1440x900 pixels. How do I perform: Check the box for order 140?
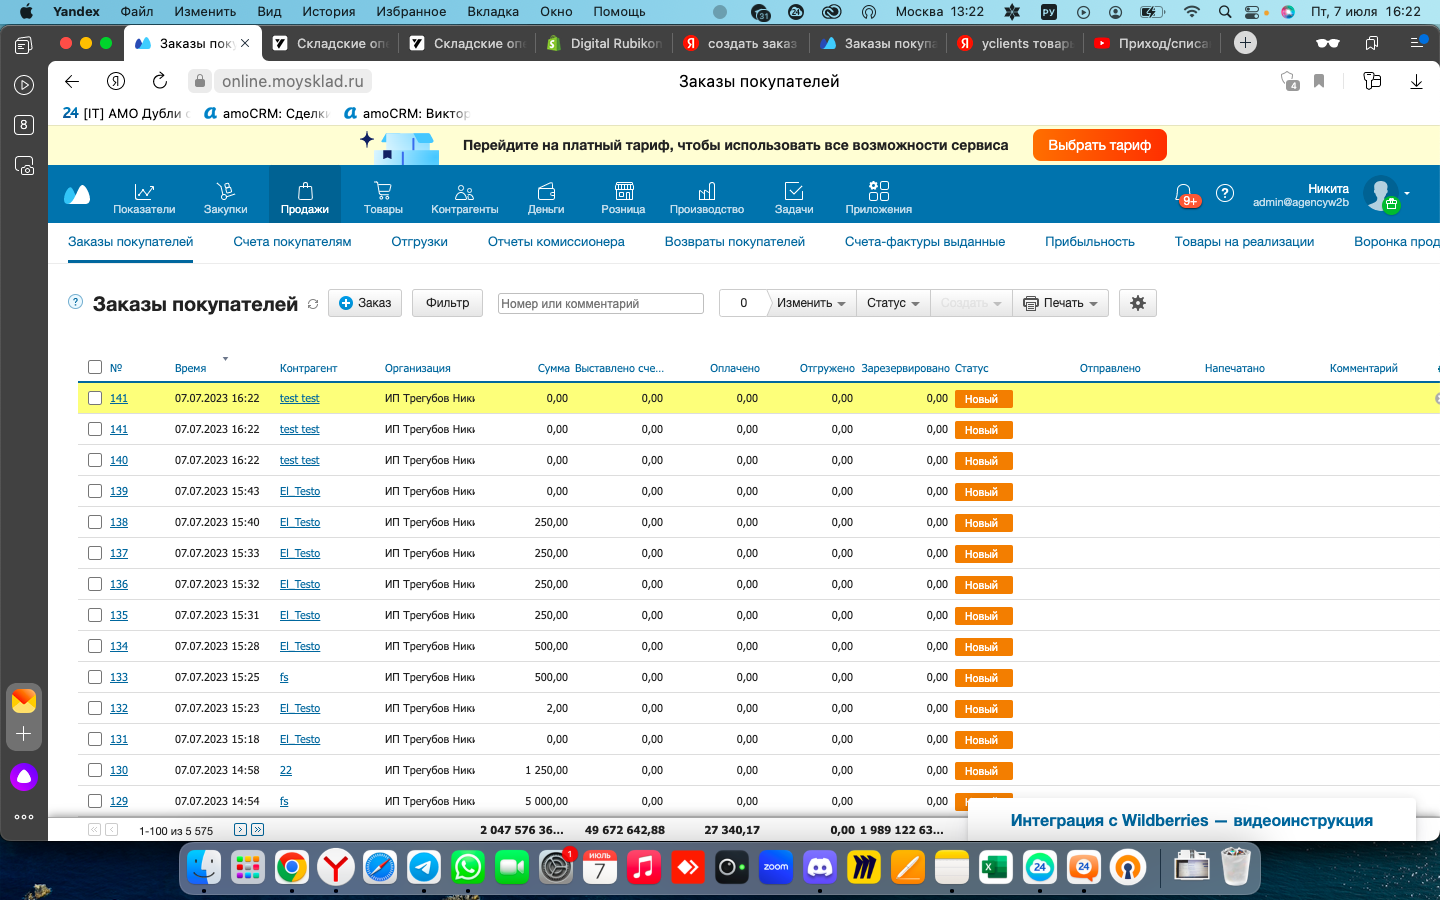pyautogui.click(x=95, y=460)
